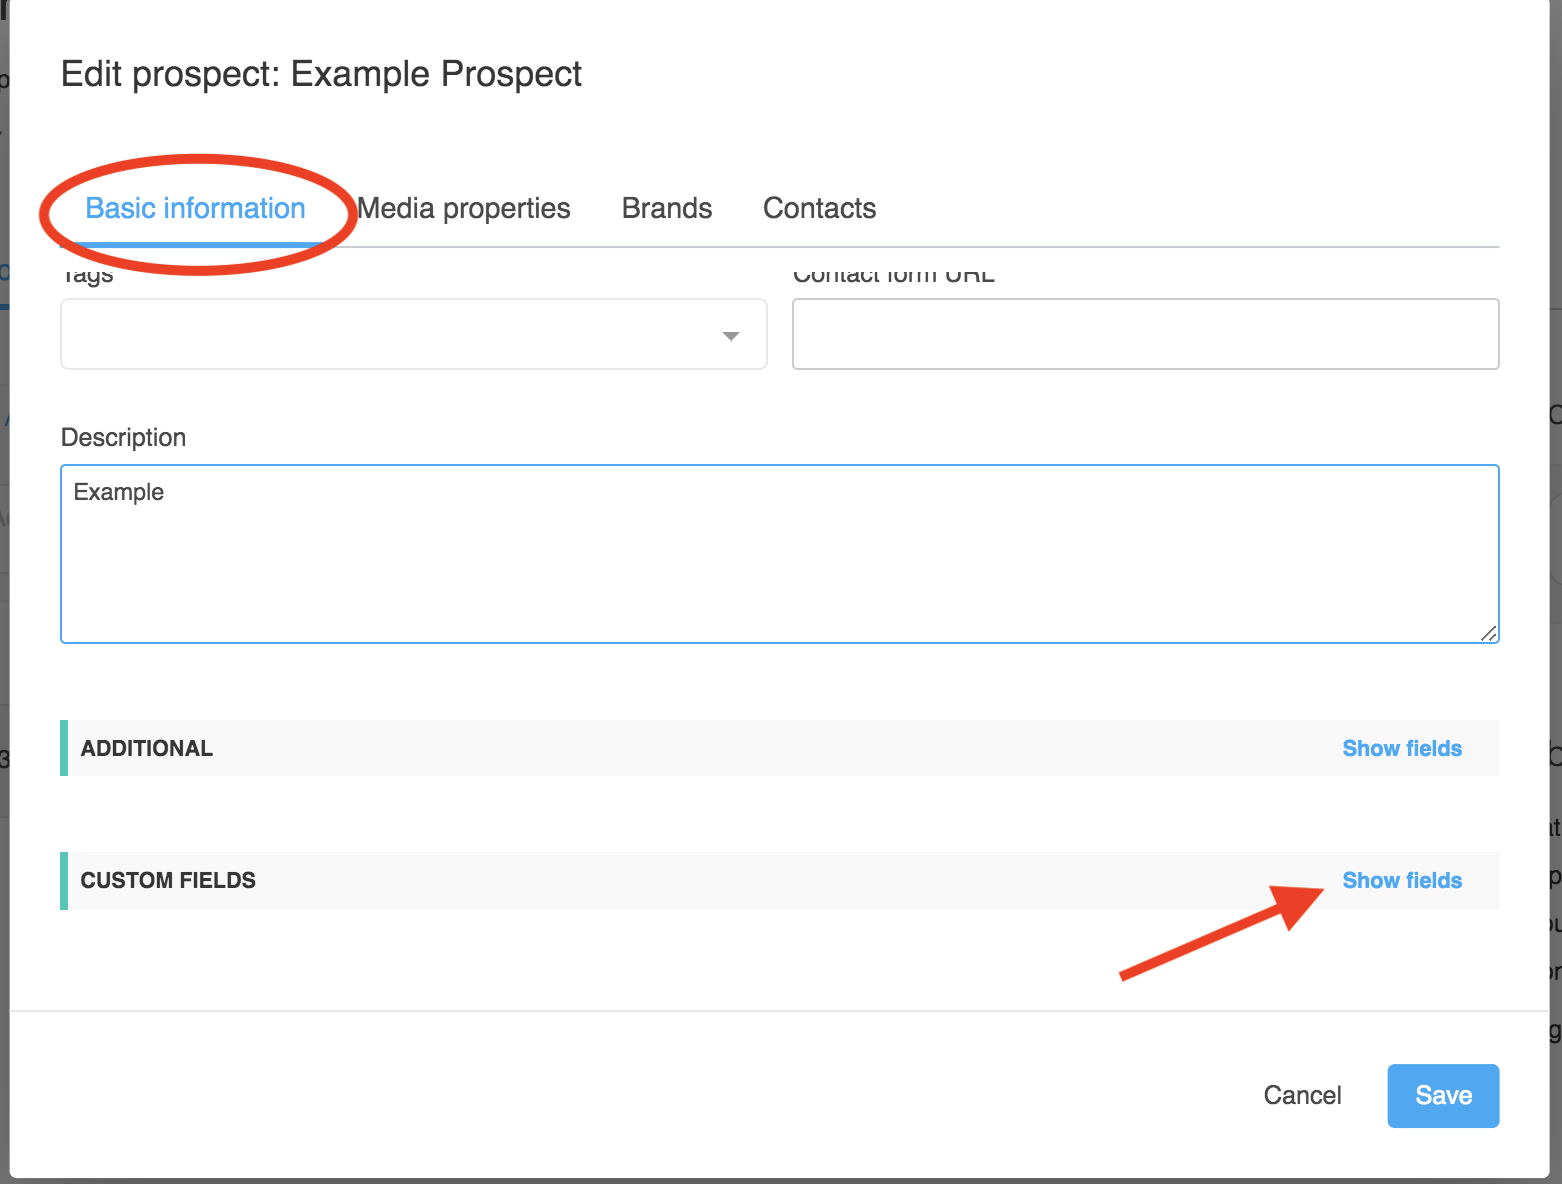Open the Brands tab
This screenshot has width=1562, height=1184.
click(x=666, y=208)
